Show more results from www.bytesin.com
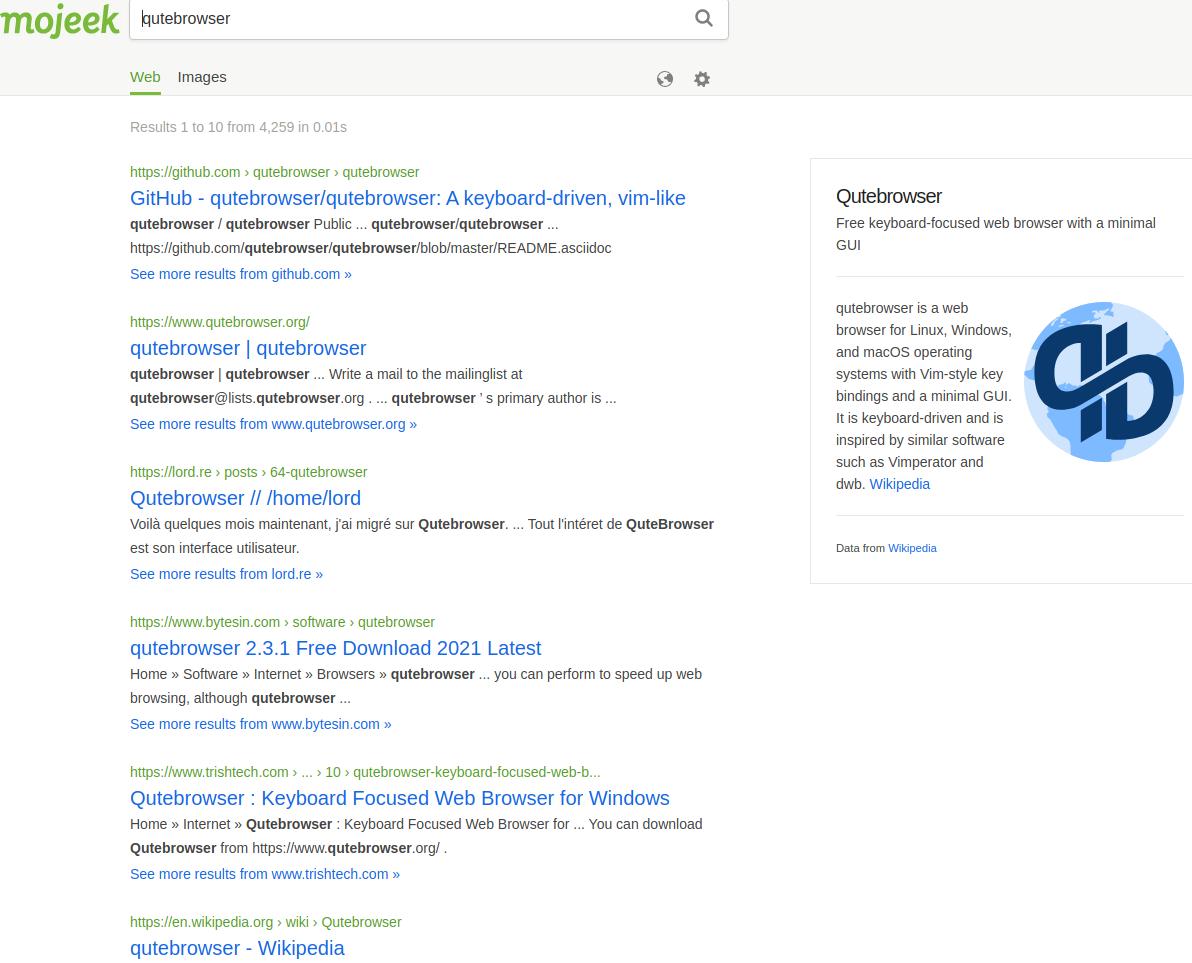This screenshot has height=963, width=1192. [260, 724]
